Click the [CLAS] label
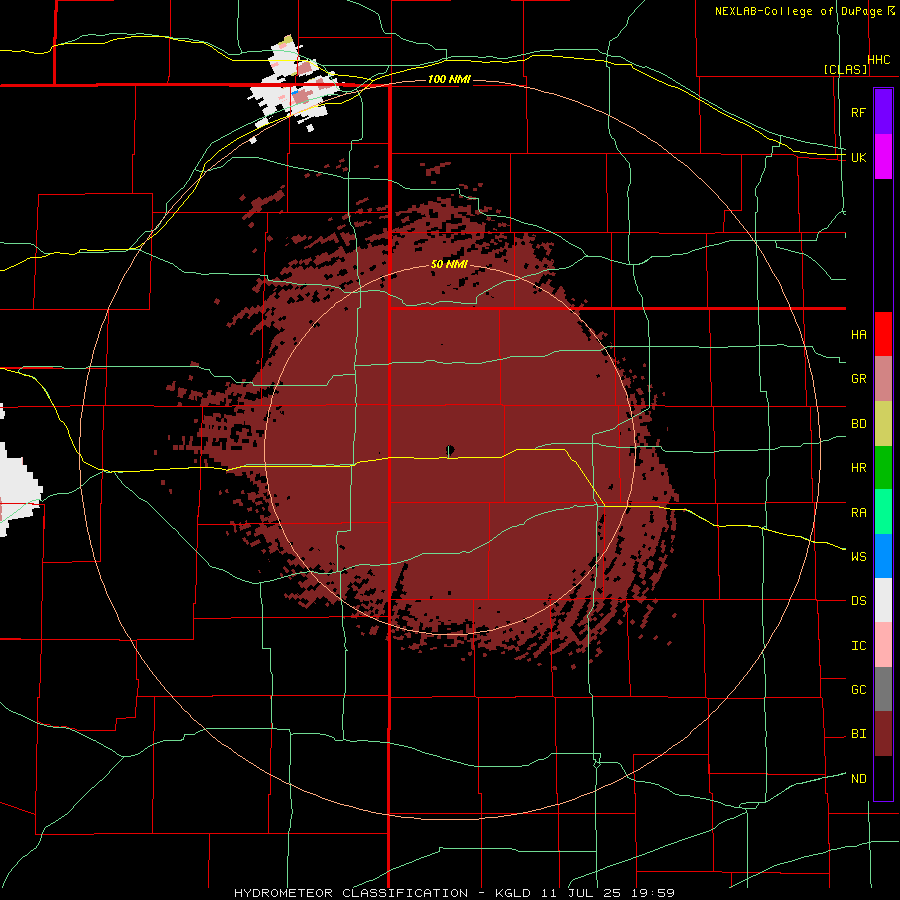 [845, 69]
